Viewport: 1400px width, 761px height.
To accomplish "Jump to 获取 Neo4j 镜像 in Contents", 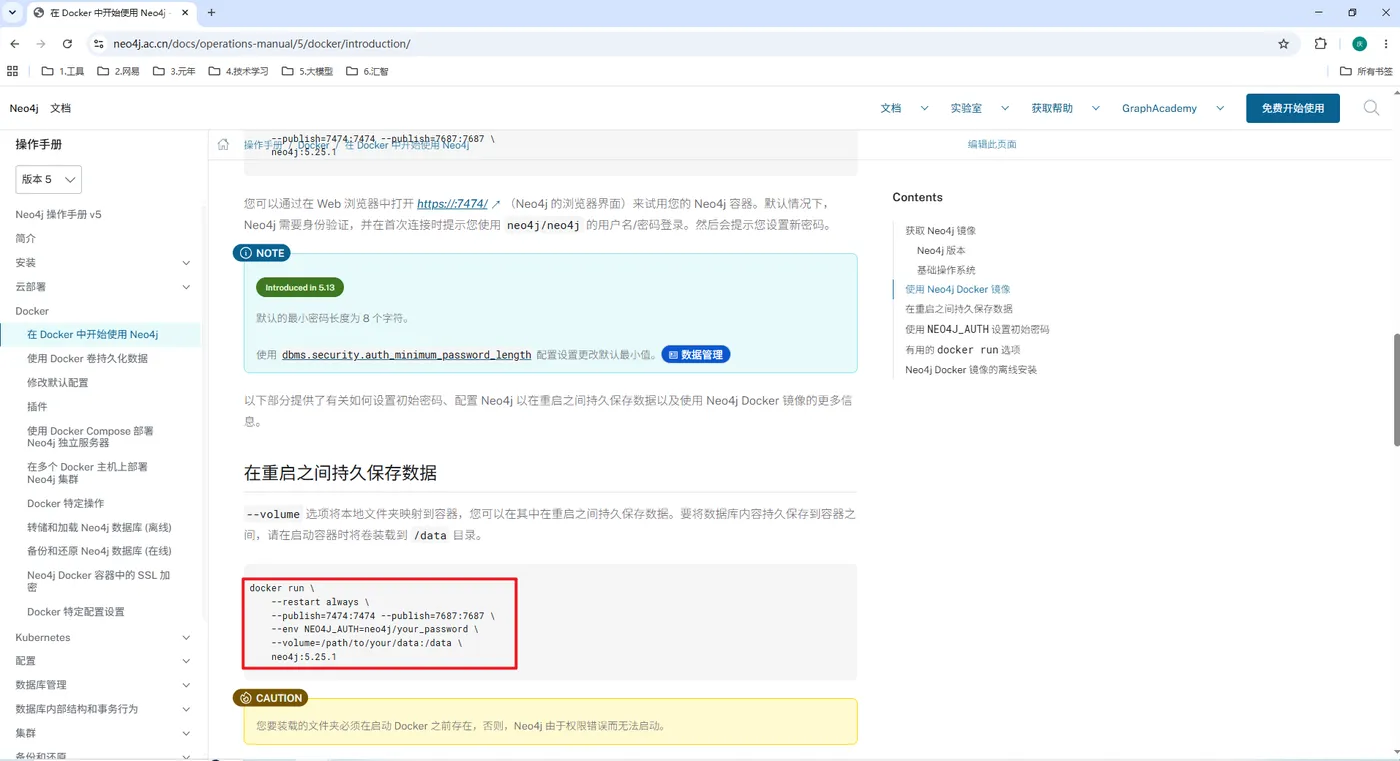I will (940, 230).
